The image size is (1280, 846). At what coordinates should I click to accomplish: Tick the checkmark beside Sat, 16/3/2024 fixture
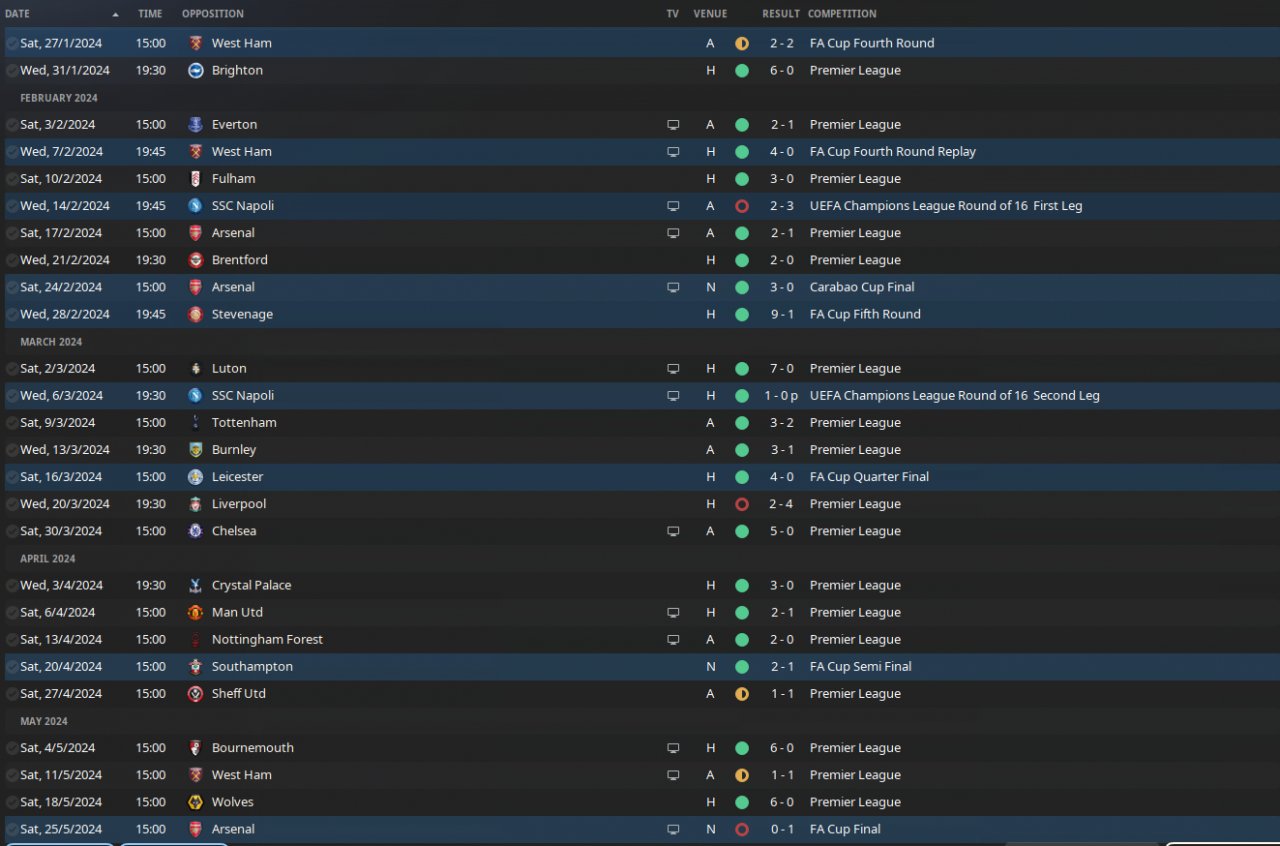pos(12,477)
